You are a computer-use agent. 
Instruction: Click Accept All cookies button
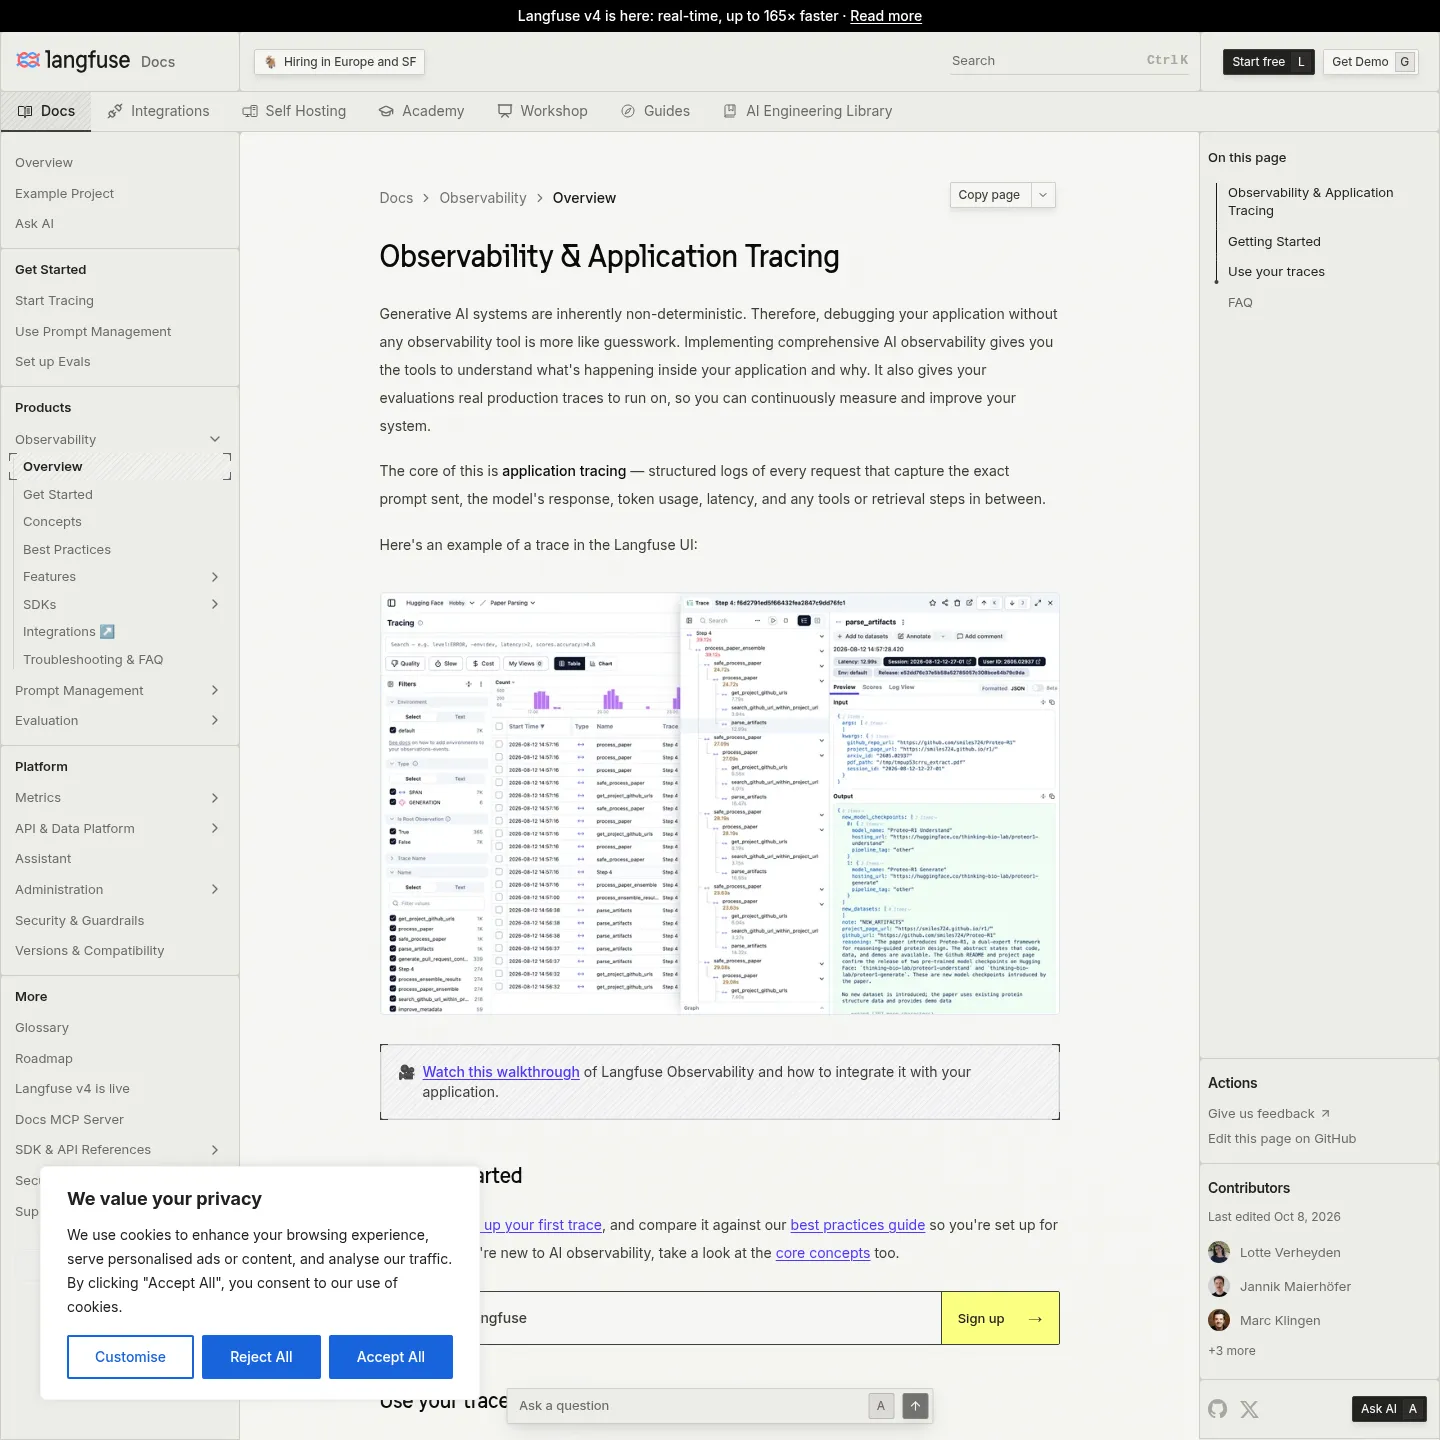(x=391, y=1357)
